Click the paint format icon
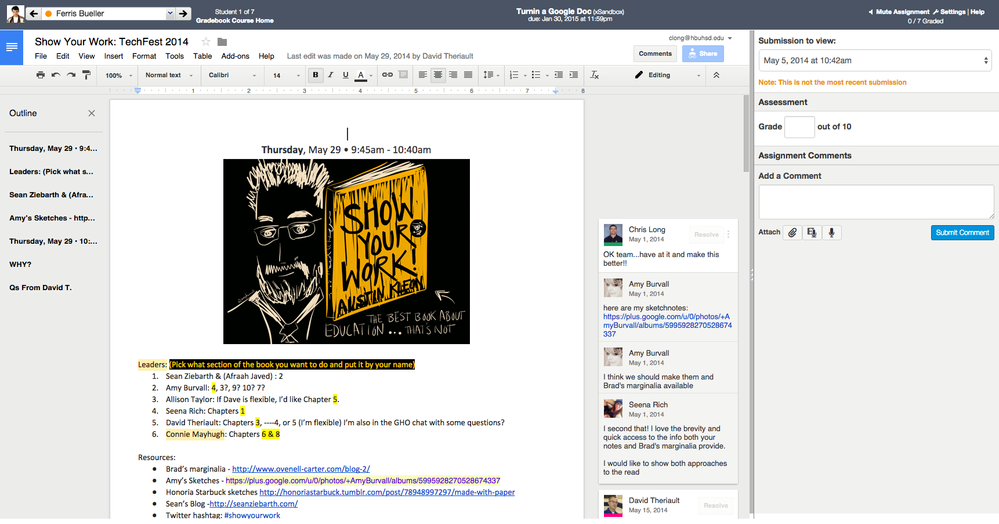Viewport: 999px width, 524px height. [x=87, y=75]
